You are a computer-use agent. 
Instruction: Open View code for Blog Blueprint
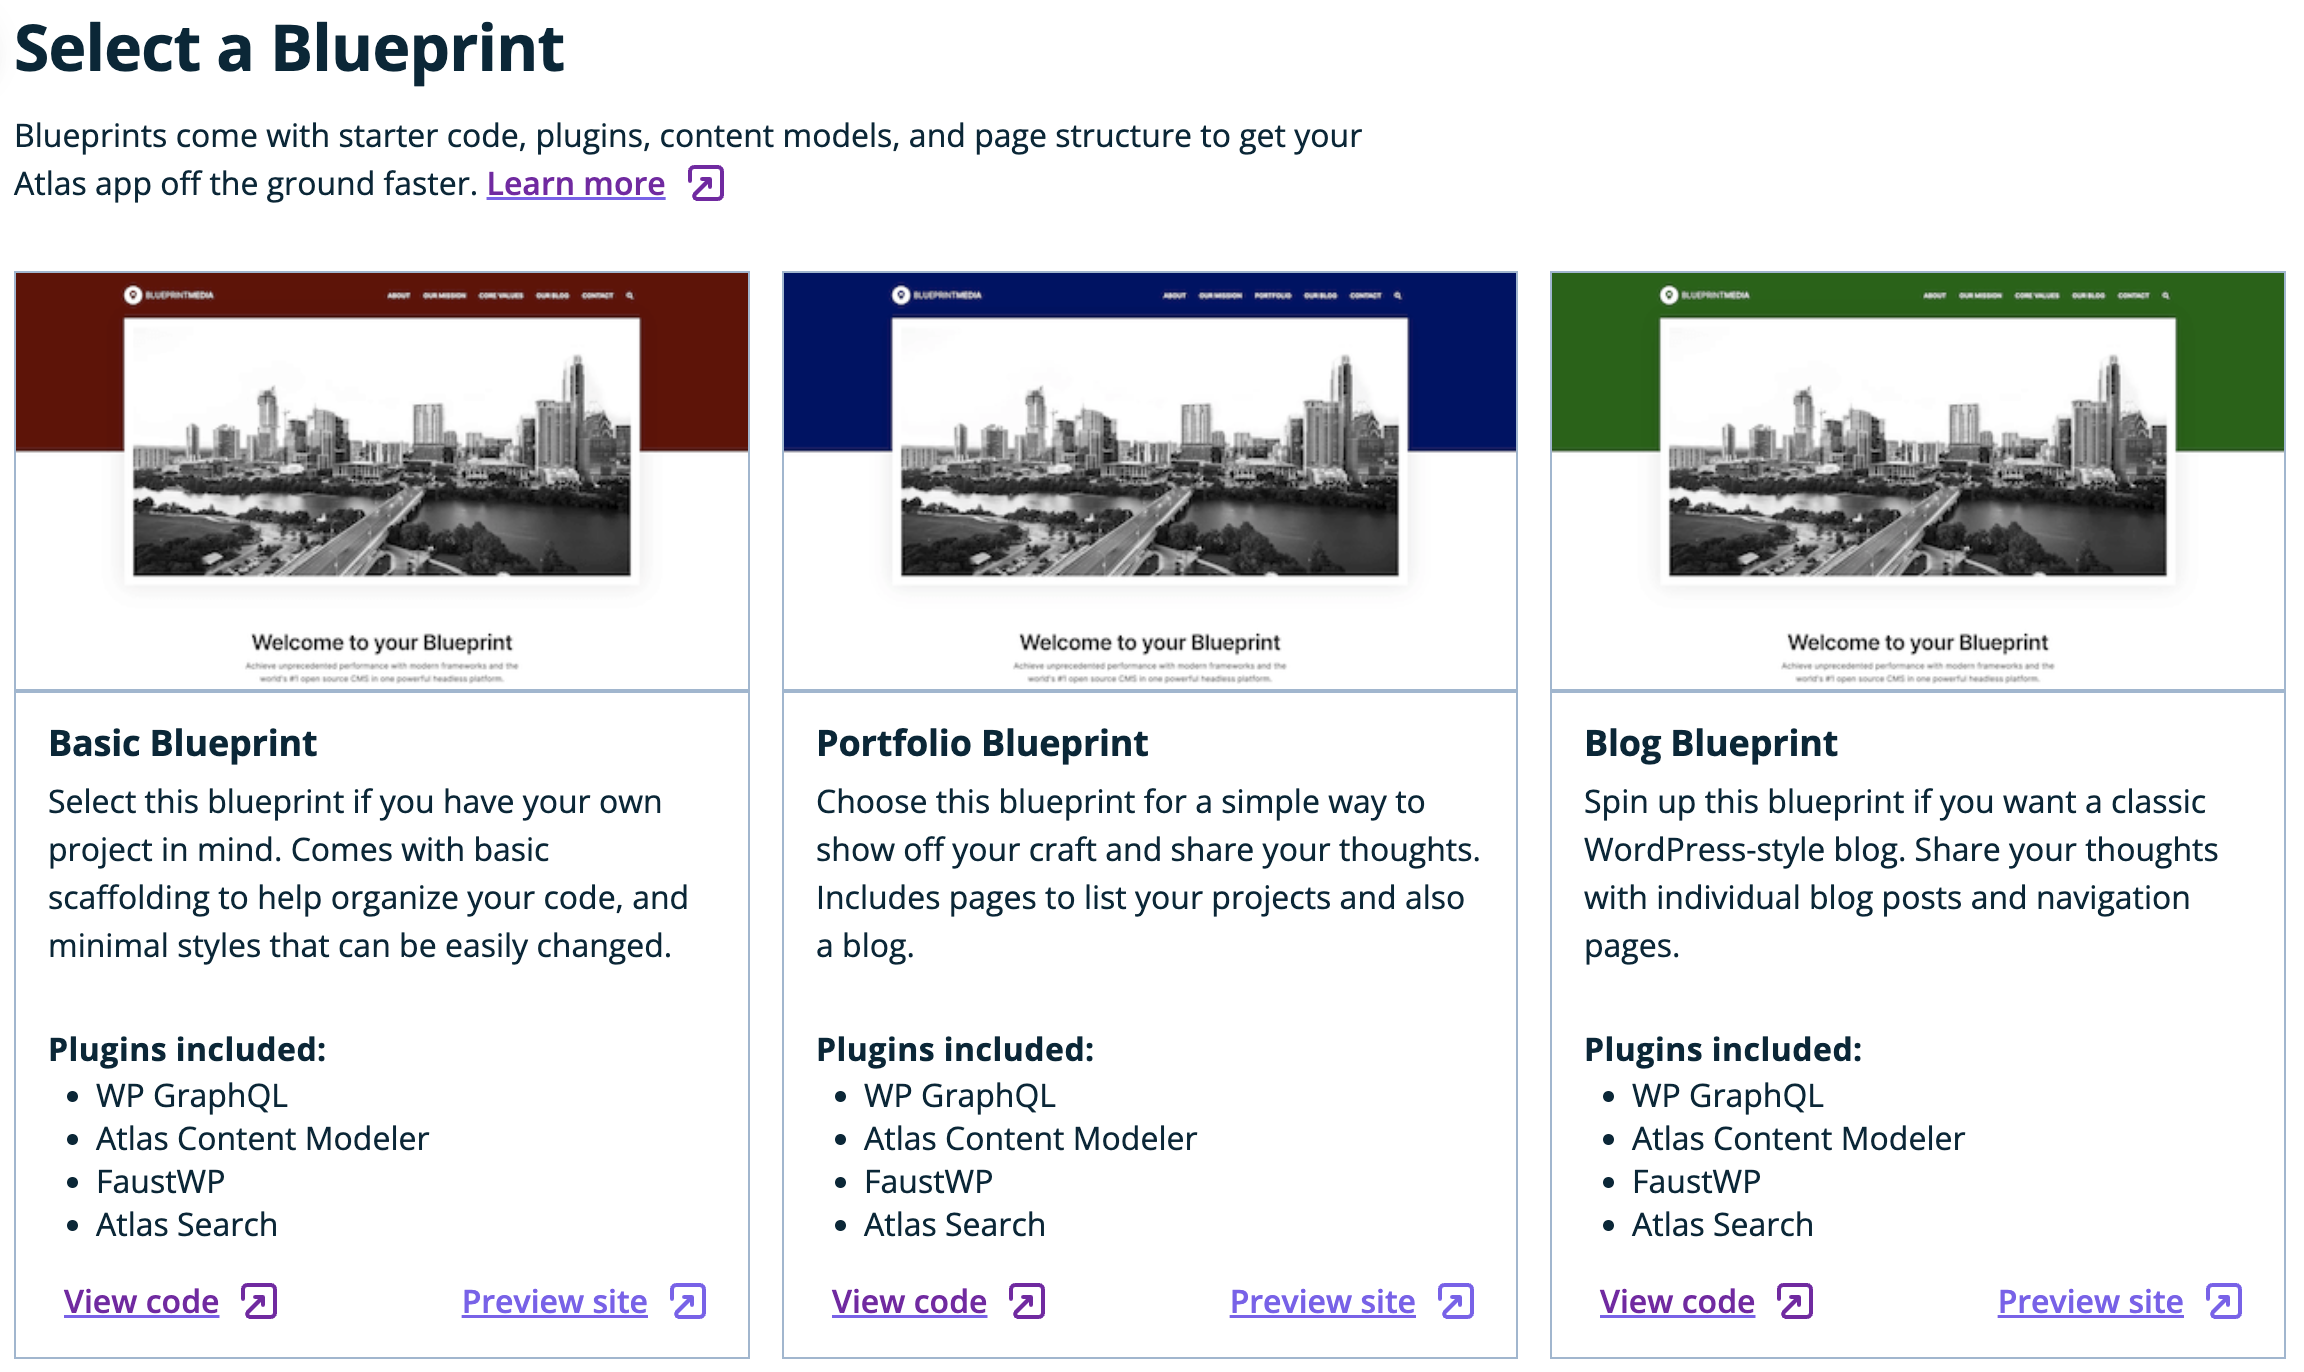(x=1677, y=1301)
